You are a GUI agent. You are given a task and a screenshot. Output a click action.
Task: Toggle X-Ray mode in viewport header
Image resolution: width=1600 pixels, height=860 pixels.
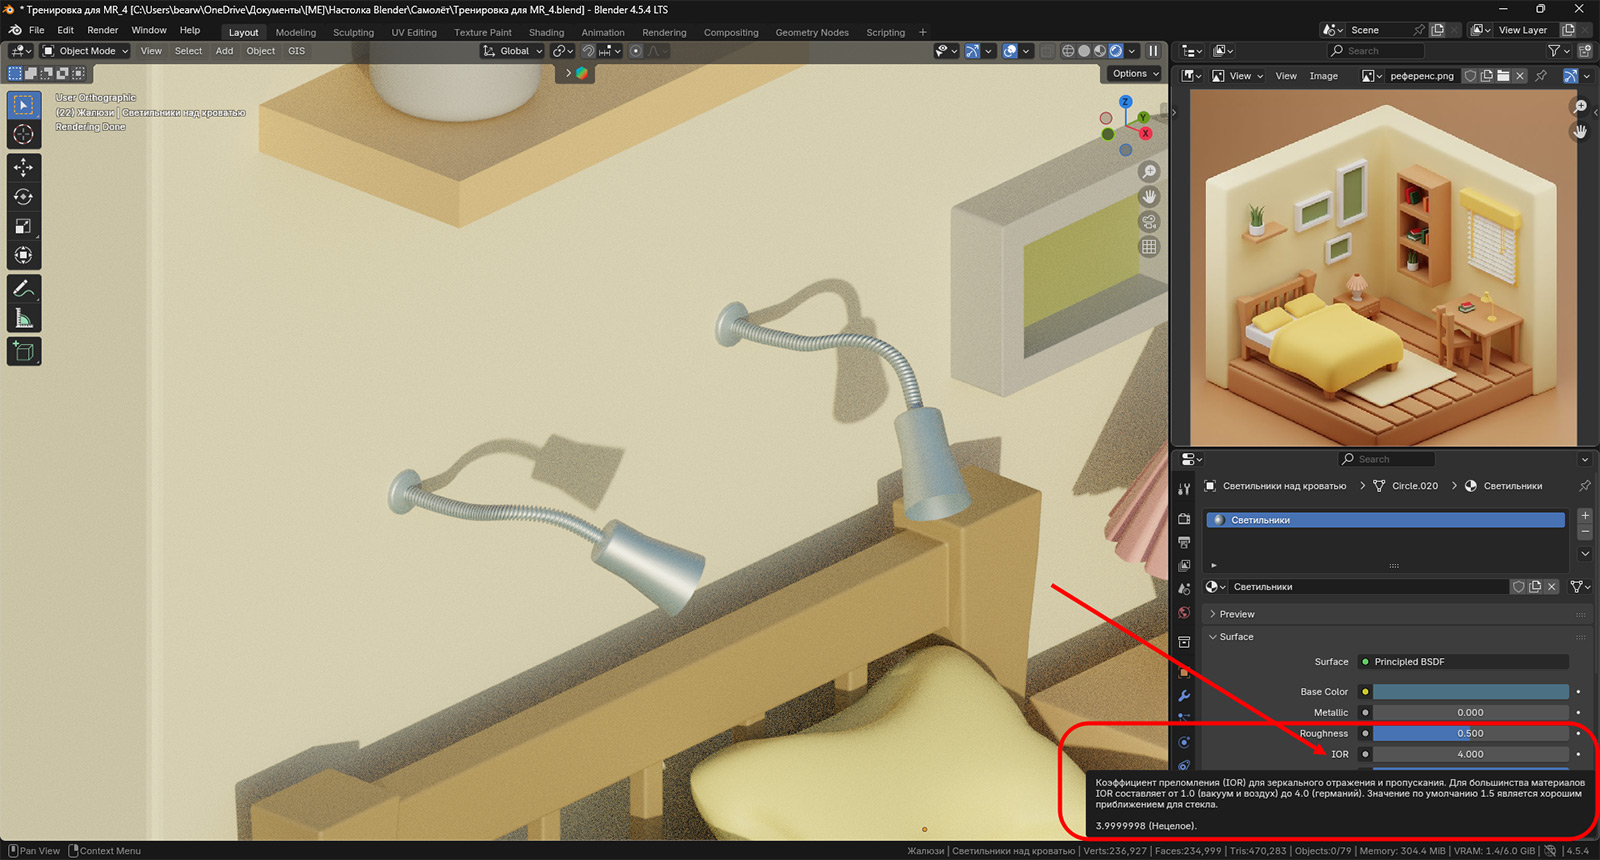(x=1046, y=51)
